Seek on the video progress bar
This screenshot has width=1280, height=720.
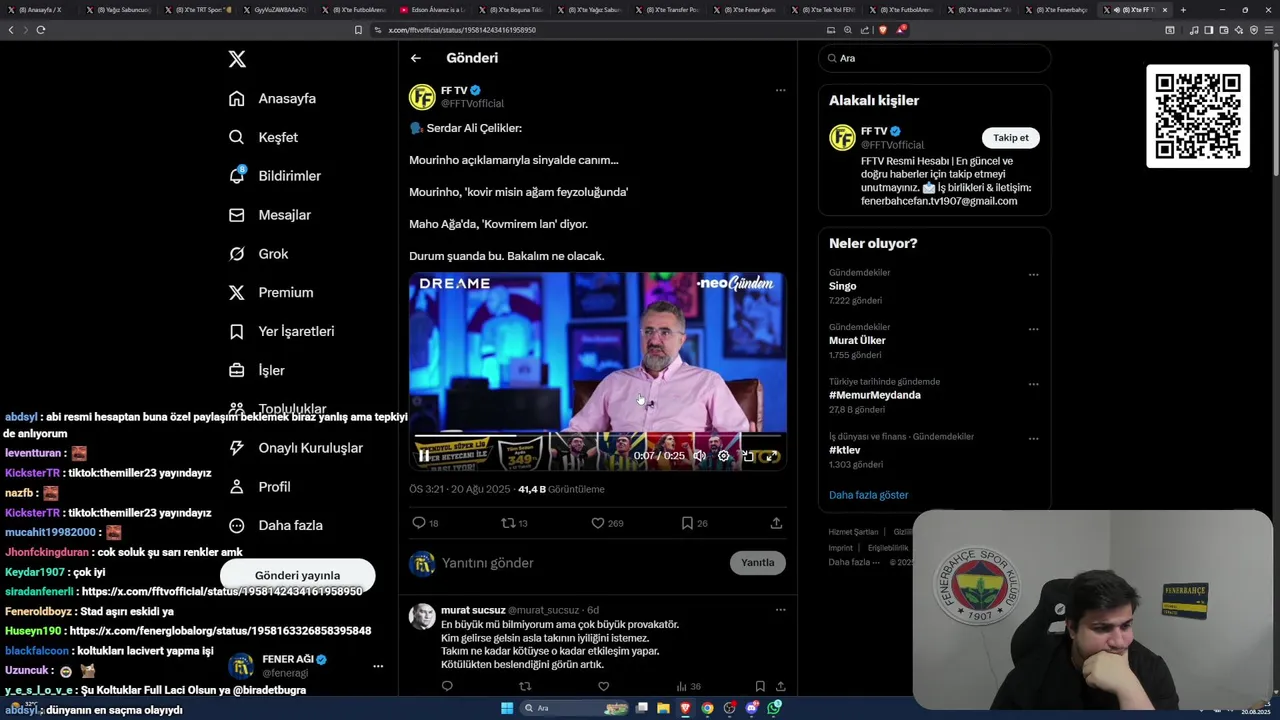click(597, 436)
